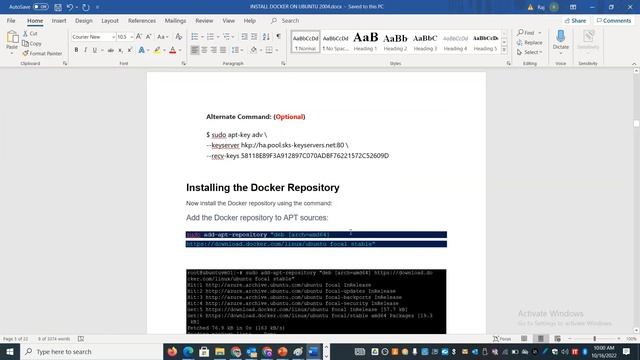Click the Undo arrow icon
640x360 pixels.
tap(70, 7)
